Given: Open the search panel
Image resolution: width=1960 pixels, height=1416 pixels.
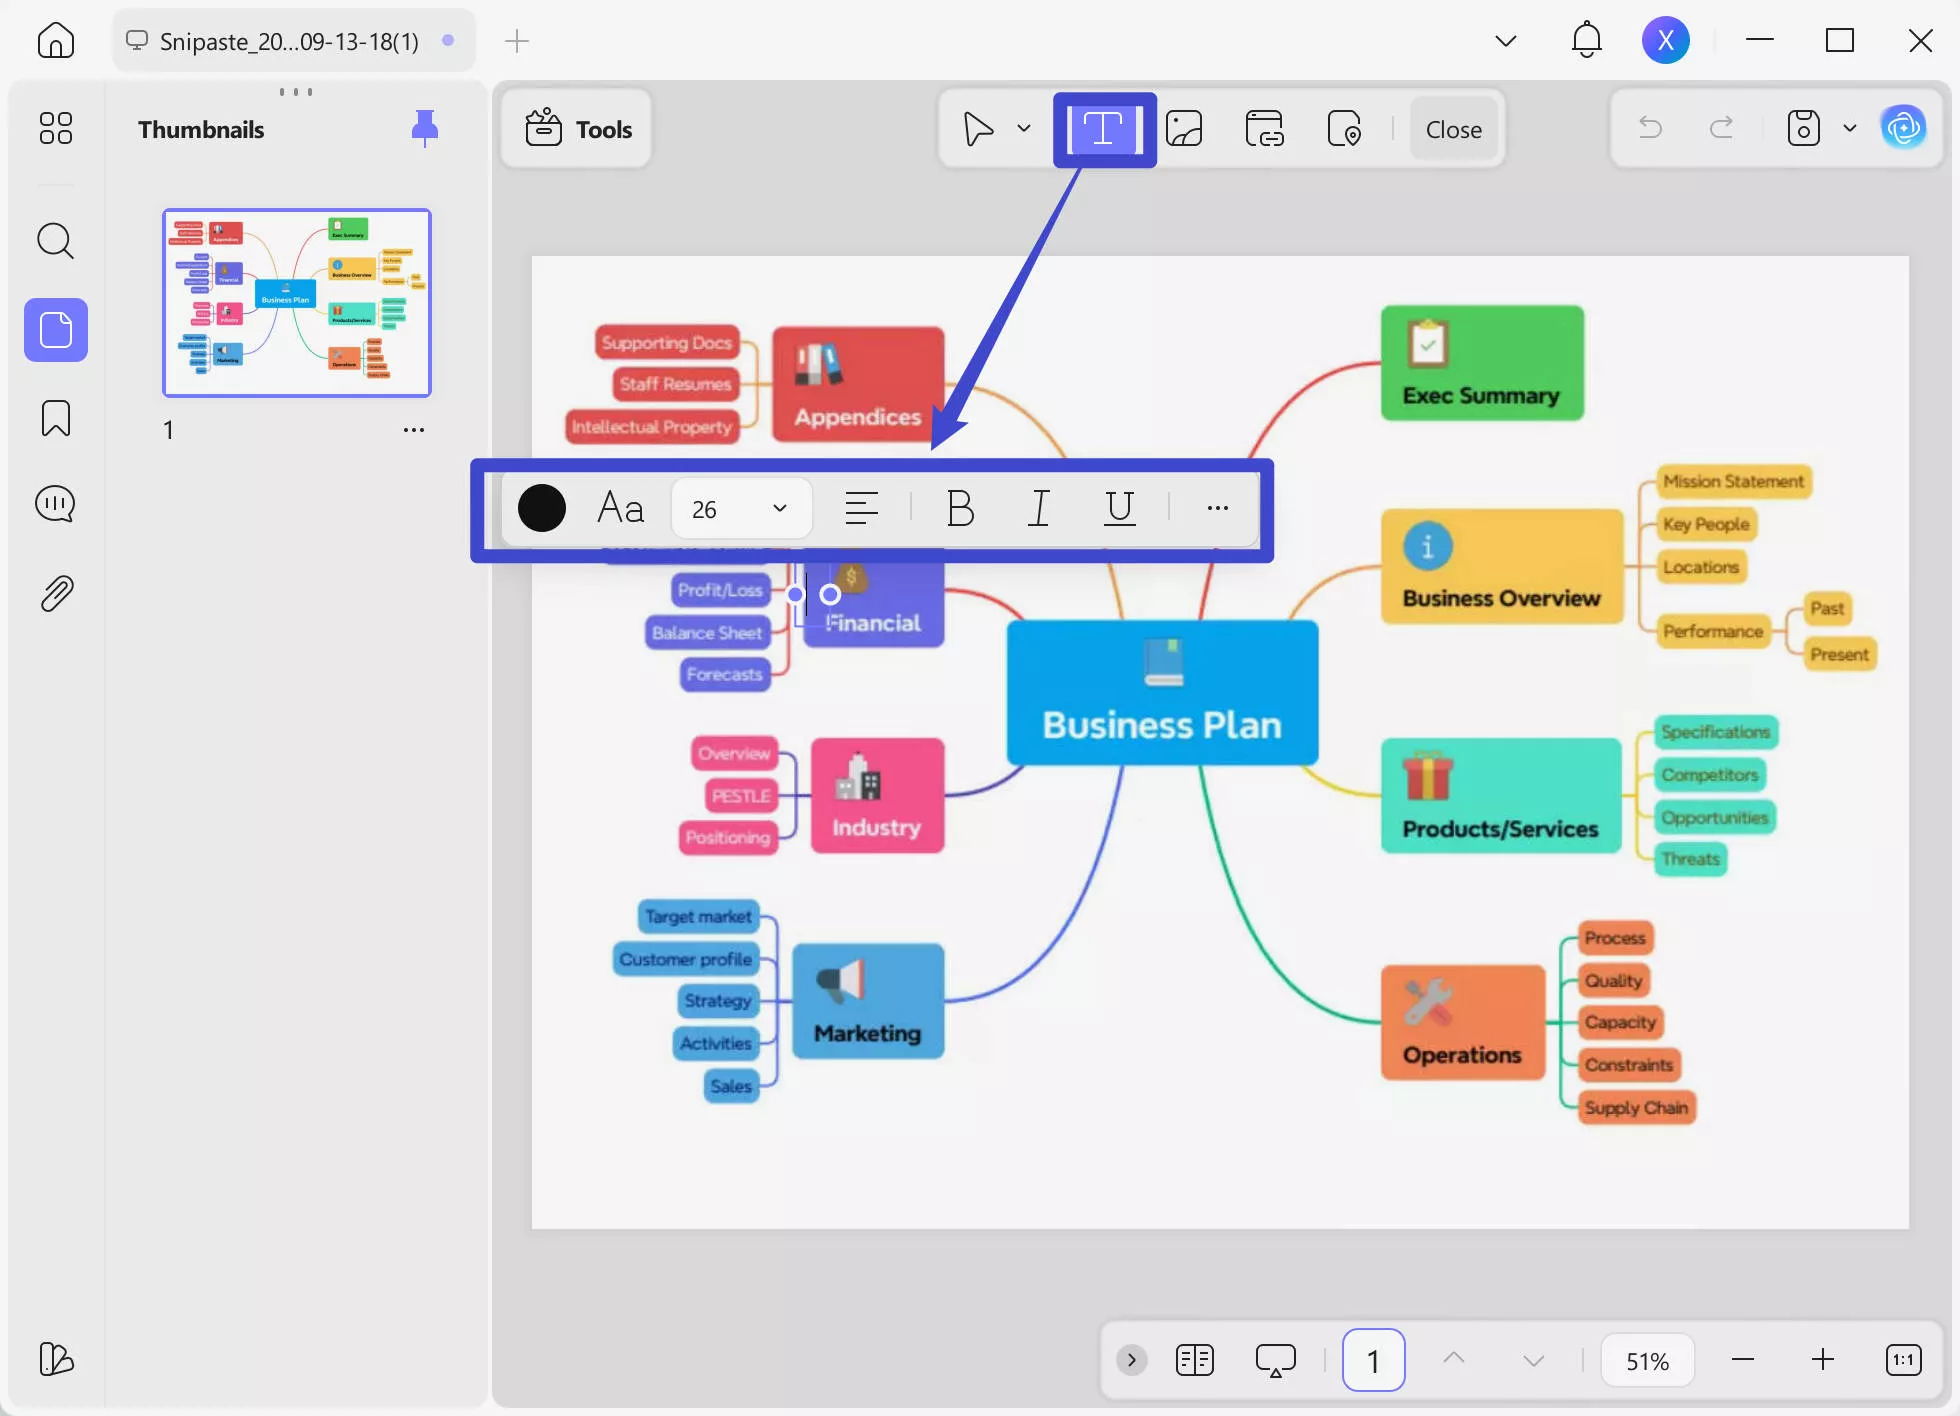Looking at the screenshot, I should click(55, 240).
